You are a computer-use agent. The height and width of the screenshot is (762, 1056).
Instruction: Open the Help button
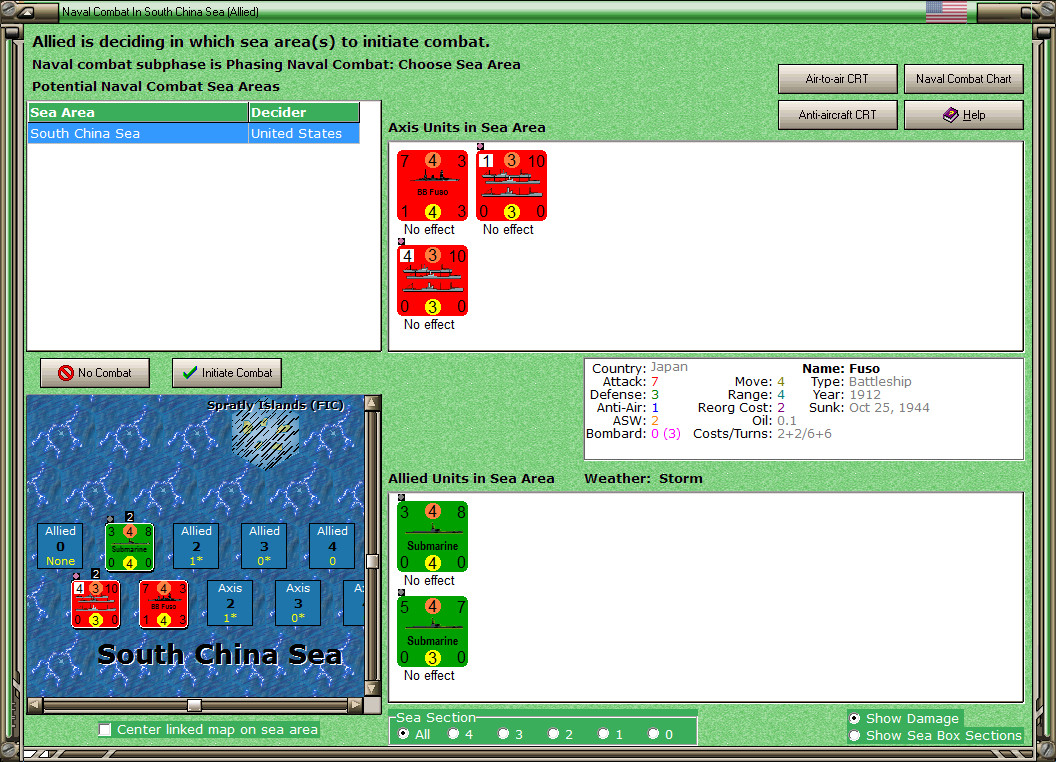coord(963,115)
